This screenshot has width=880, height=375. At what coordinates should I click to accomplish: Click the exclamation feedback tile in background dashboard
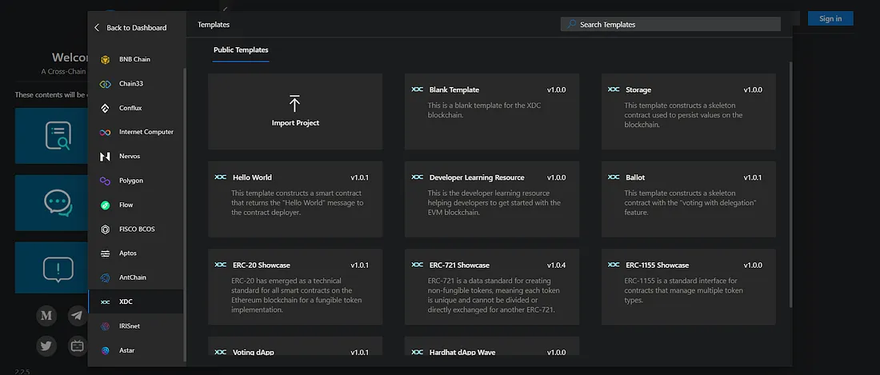pos(52,268)
